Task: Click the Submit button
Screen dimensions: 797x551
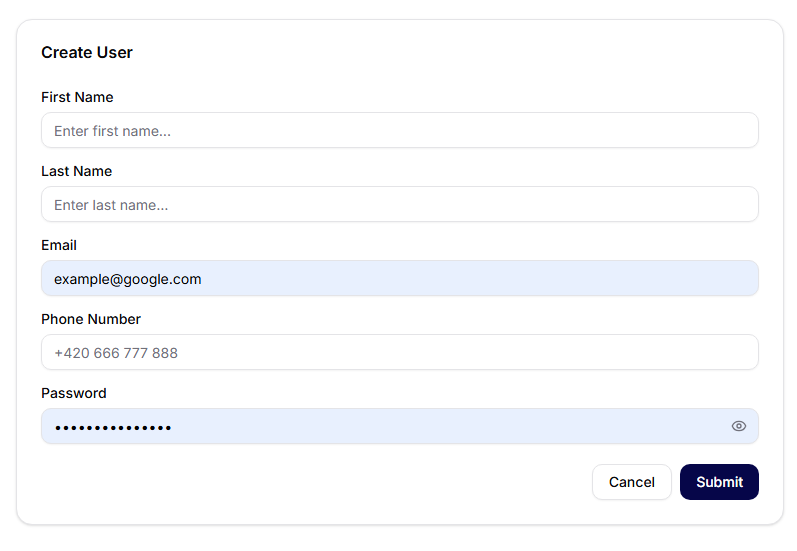Action: [719, 482]
